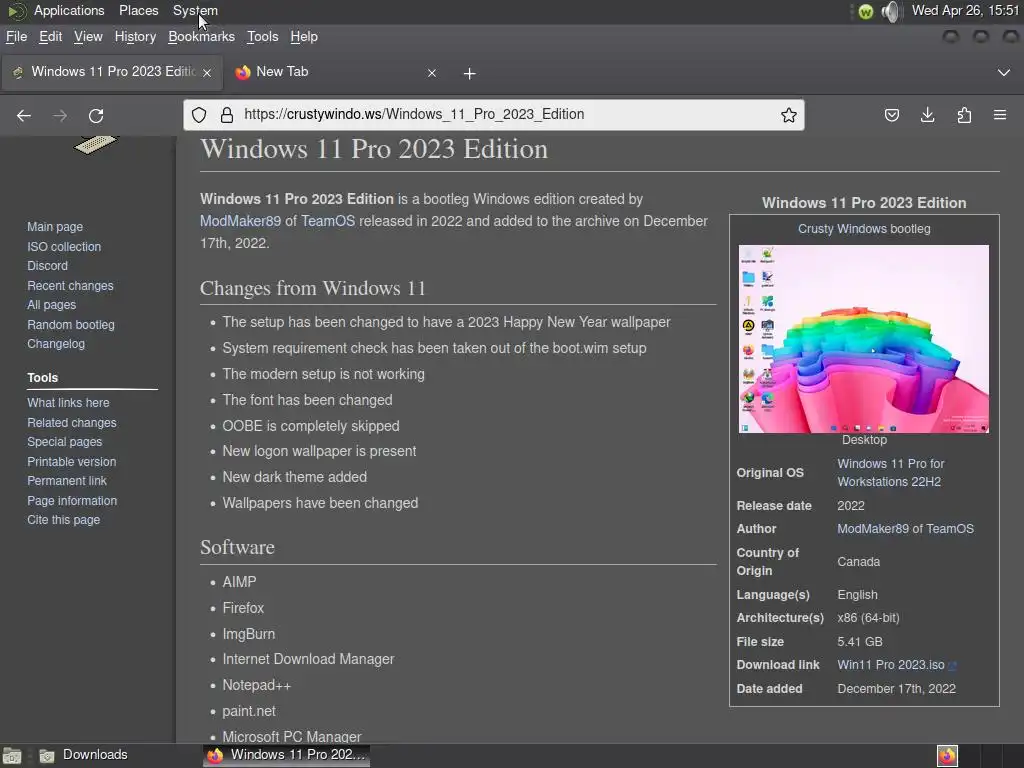1024x768 pixels.
Task: Open the Firefox downloads panel
Action: 927,116
